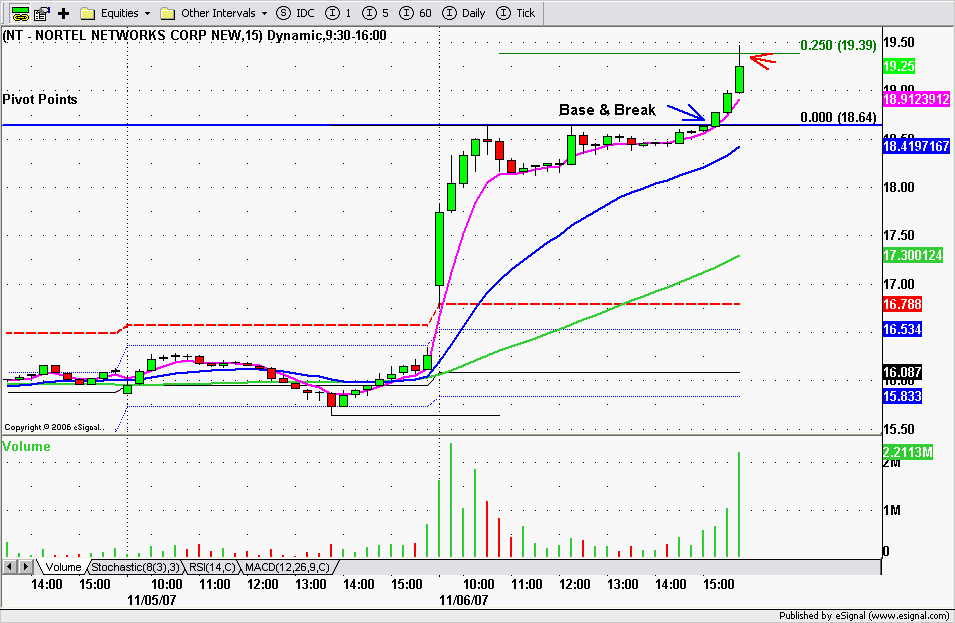Click the right tab scroll arrow
The height and width of the screenshot is (623, 955).
pyautogui.click(x=26, y=567)
